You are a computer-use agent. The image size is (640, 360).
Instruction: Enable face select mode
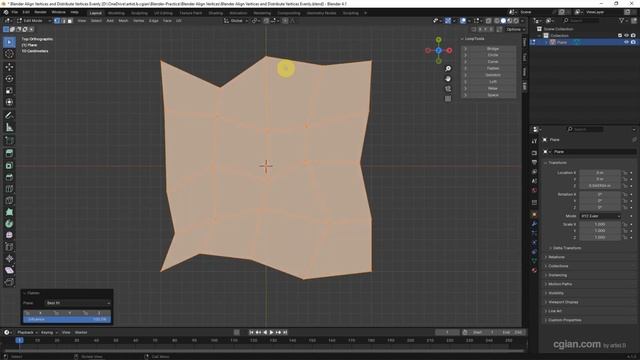click(70, 20)
